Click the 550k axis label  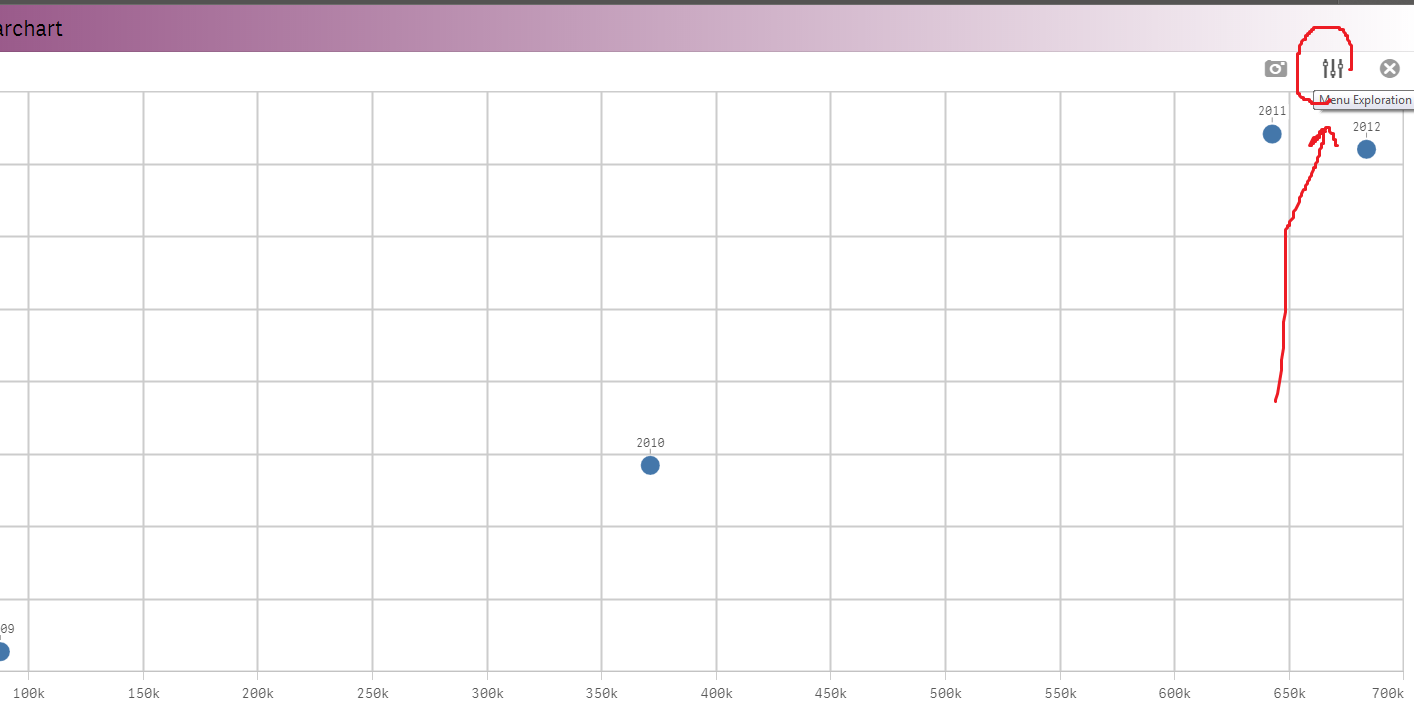1060,692
